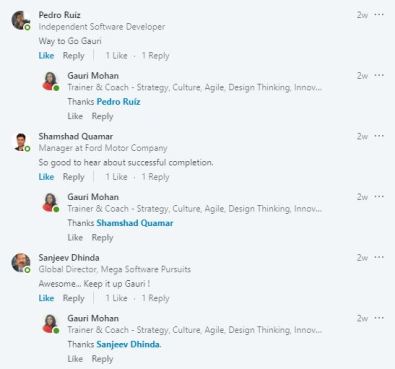
Task: Reply under Gauri's "Thanks Shamshad Quamar"
Action: coord(102,238)
